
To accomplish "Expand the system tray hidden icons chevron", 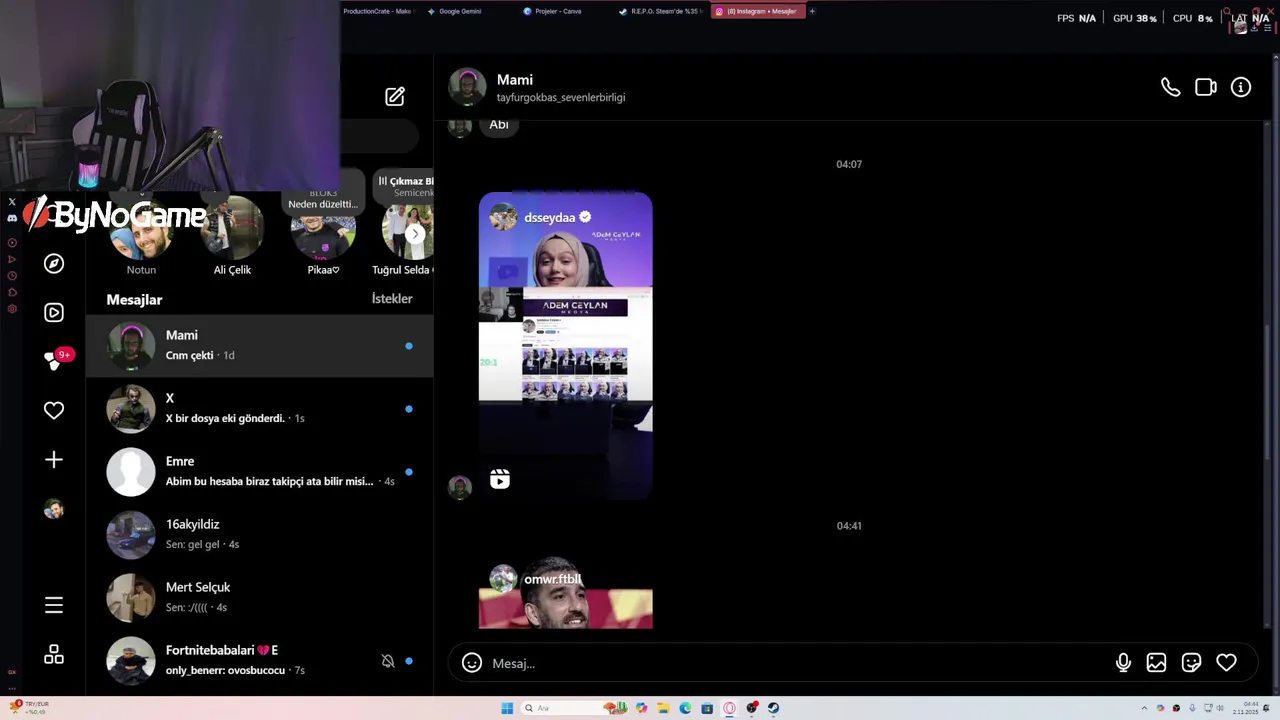I will [x=1144, y=708].
